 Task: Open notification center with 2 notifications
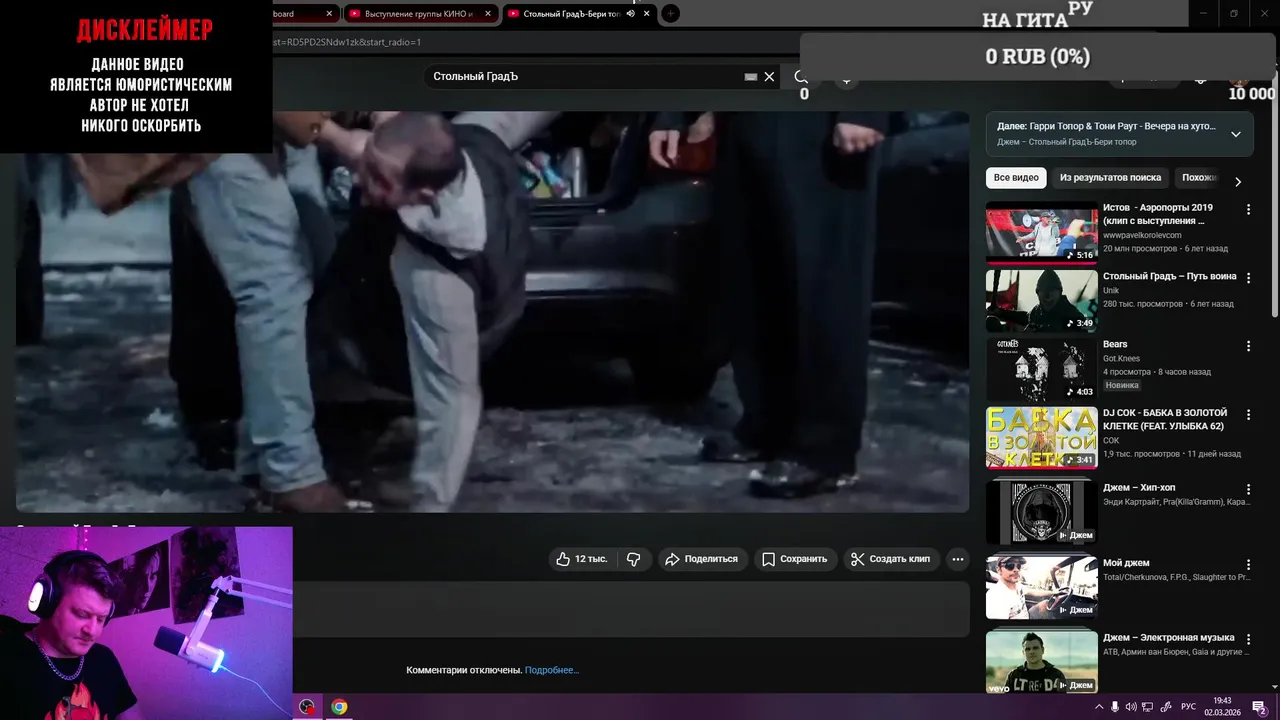click(x=1259, y=708)
